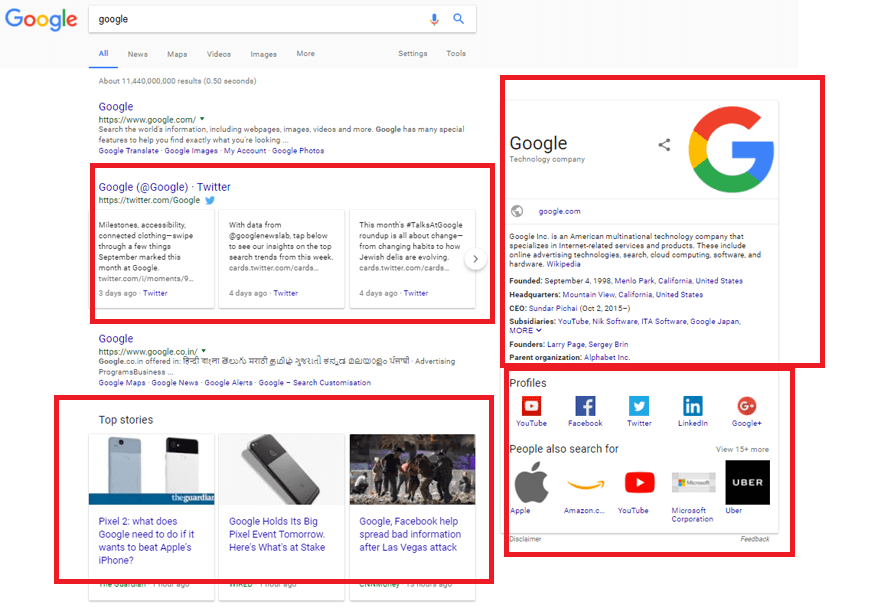Open the Google Translate sitelink

coord(128,151)
